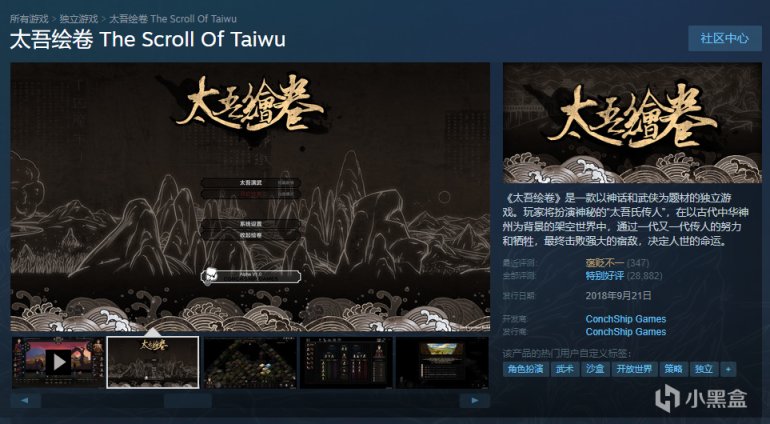Click the game header capsule image
The image size is (770, 424).
[632, 123]
